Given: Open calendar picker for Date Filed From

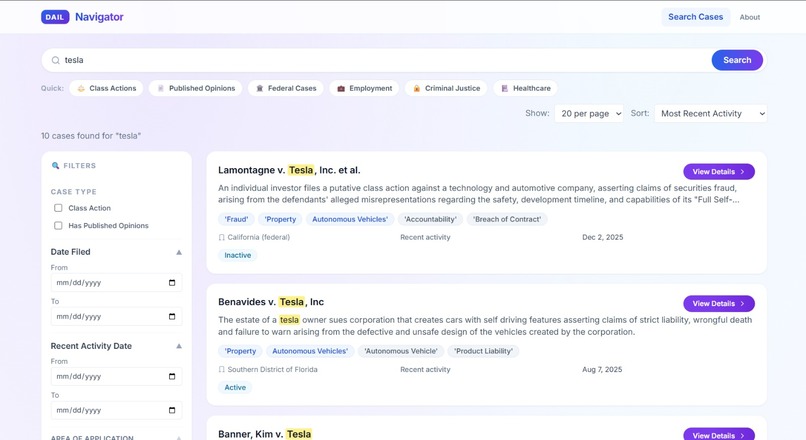Looking at the screenshot, I should tap(172, 283).
